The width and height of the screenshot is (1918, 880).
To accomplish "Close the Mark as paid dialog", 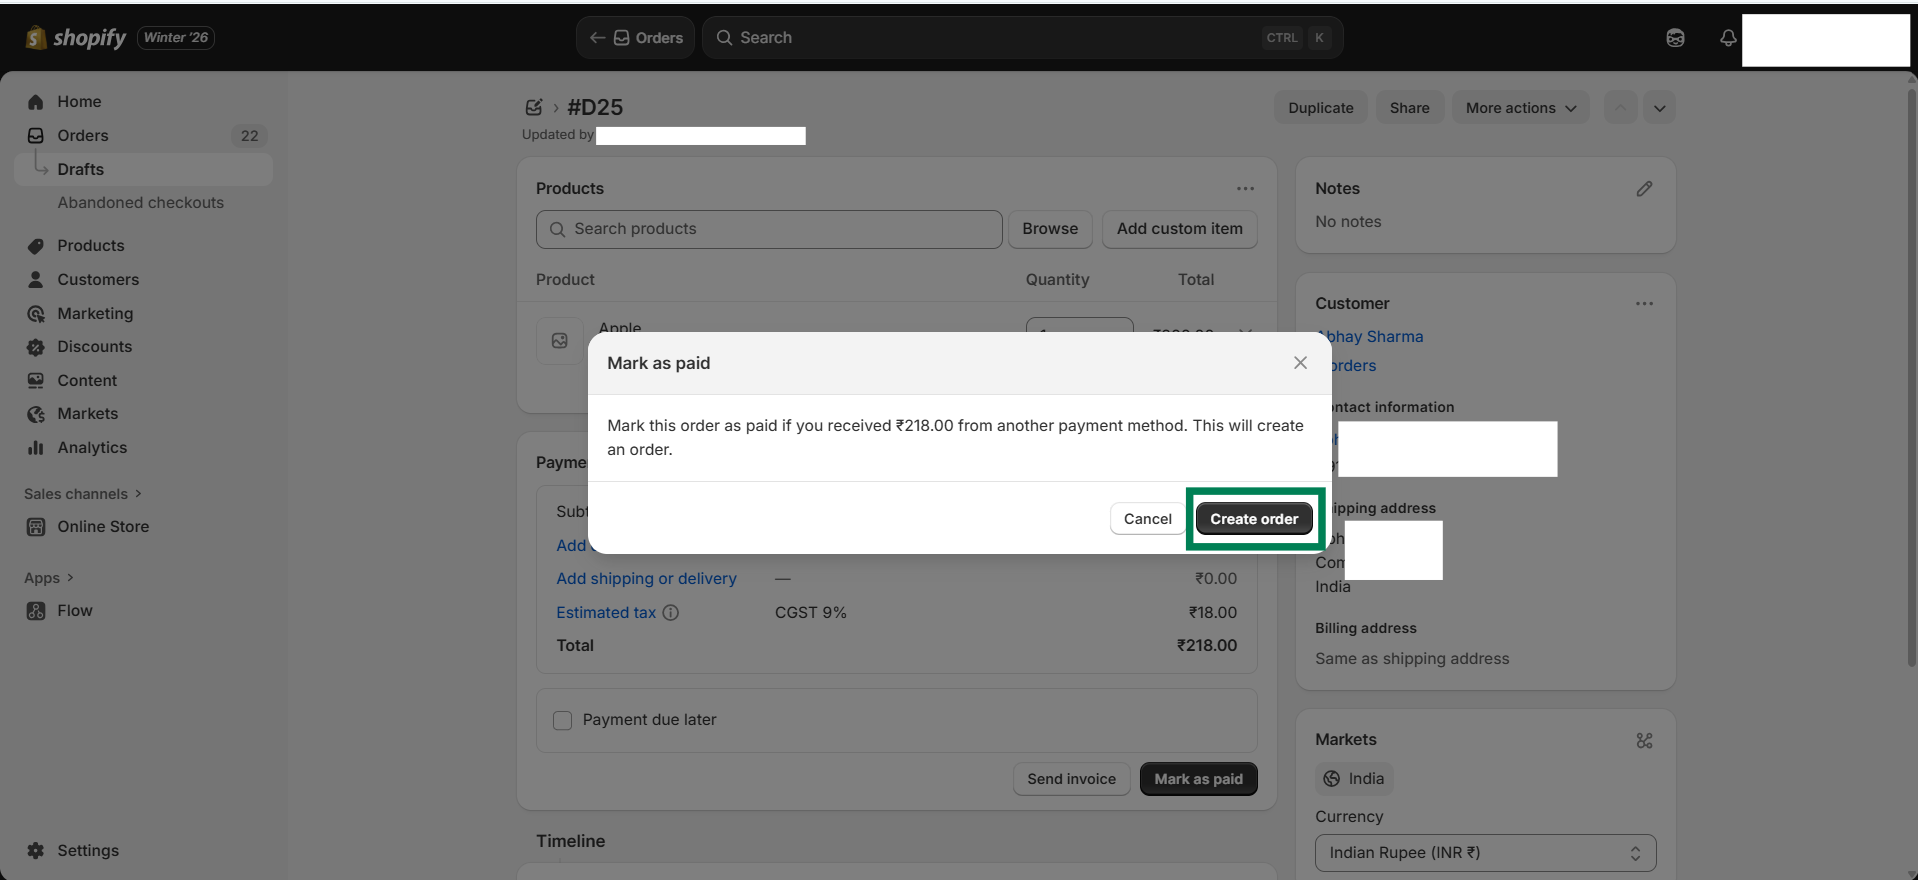I will [x=1300, y=363].
